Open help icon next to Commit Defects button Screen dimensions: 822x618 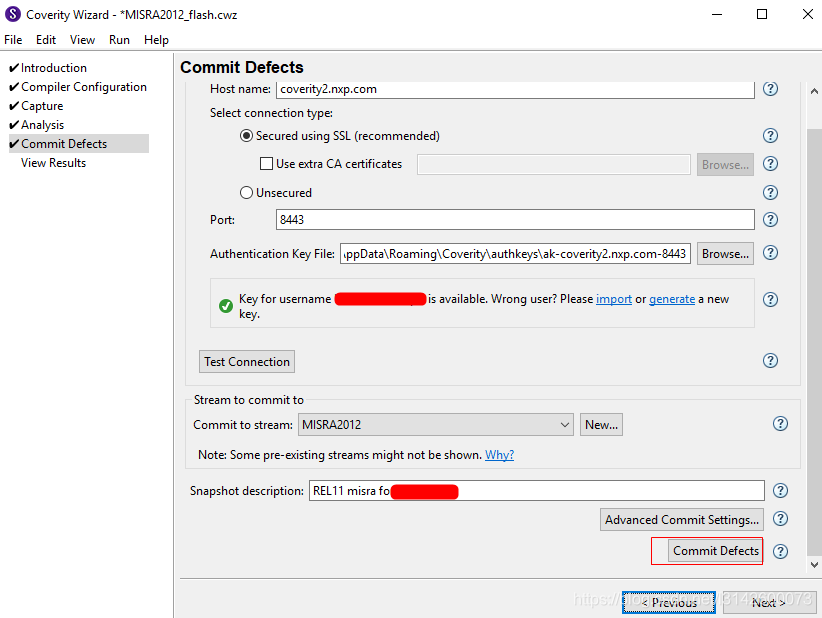coord(780,551)
